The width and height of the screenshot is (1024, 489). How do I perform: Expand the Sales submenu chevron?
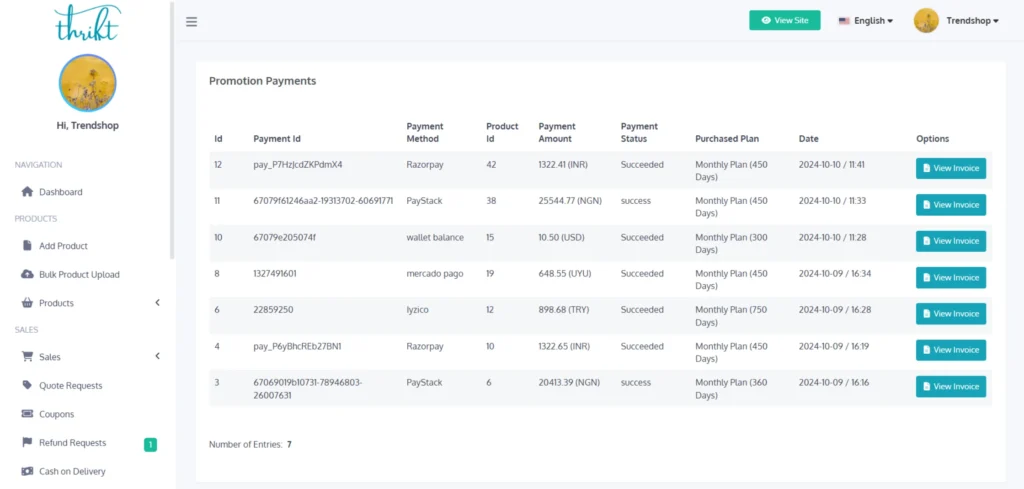click(157, 357)
